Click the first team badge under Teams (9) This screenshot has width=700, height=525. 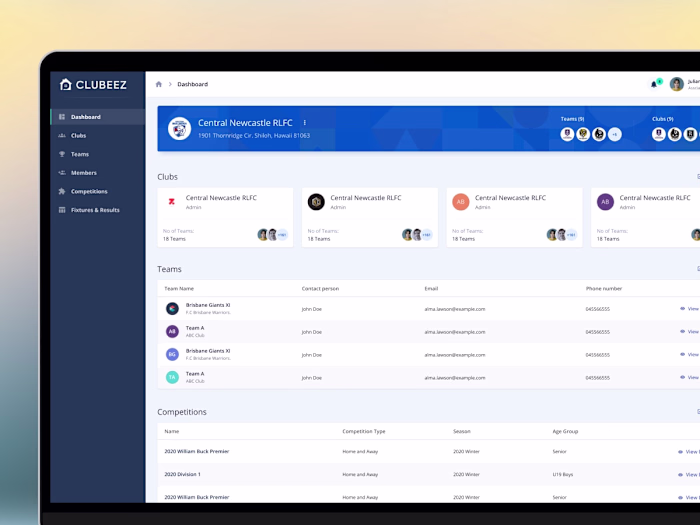point(567,134)
